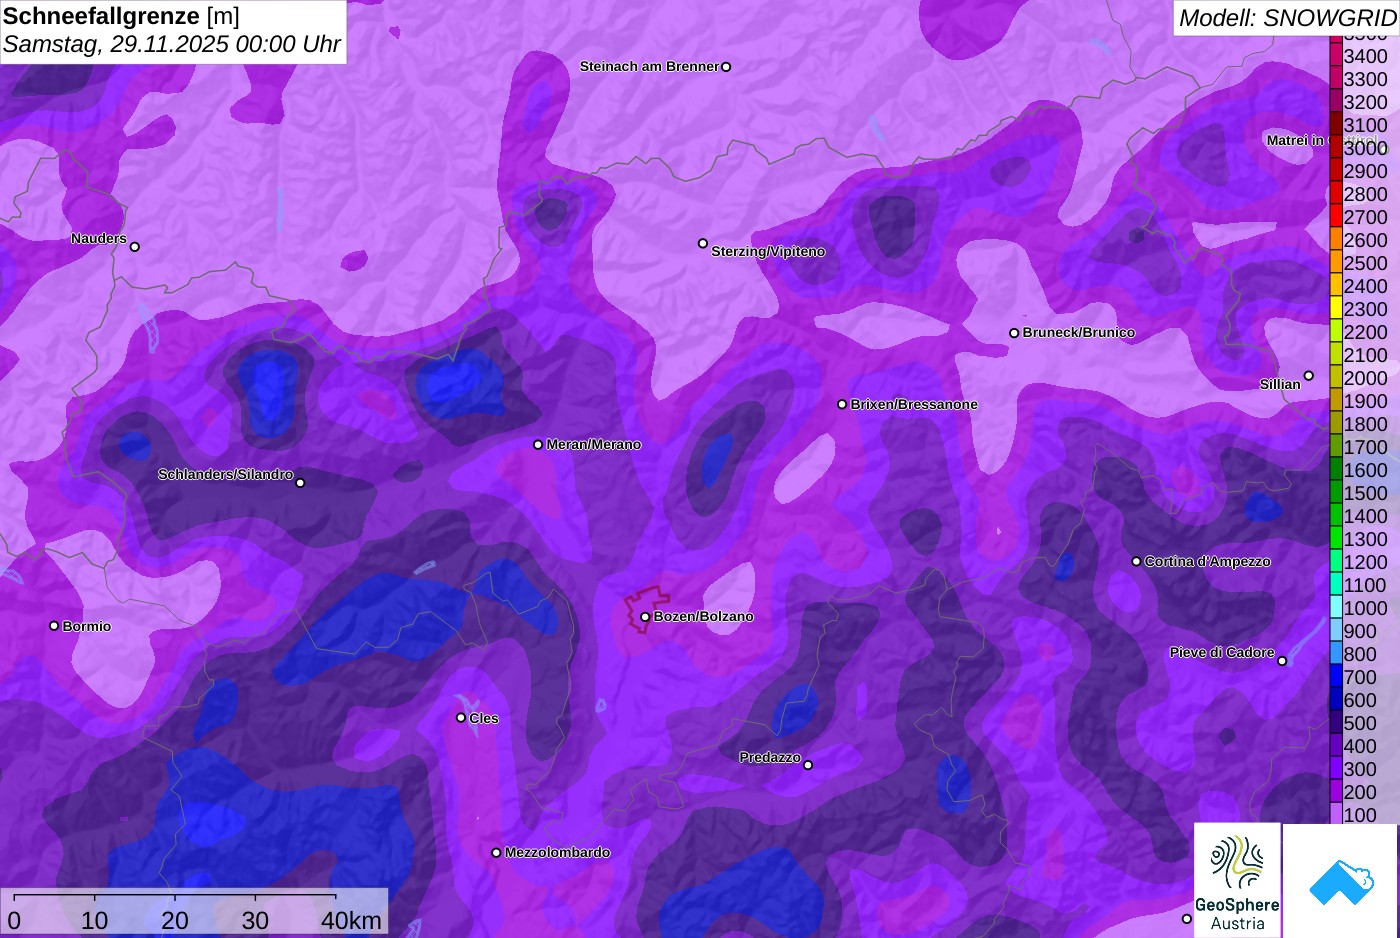Click the Mezzolombardo town label
This screenshot has height=938, width=1400.
click(x=557, y=853)
